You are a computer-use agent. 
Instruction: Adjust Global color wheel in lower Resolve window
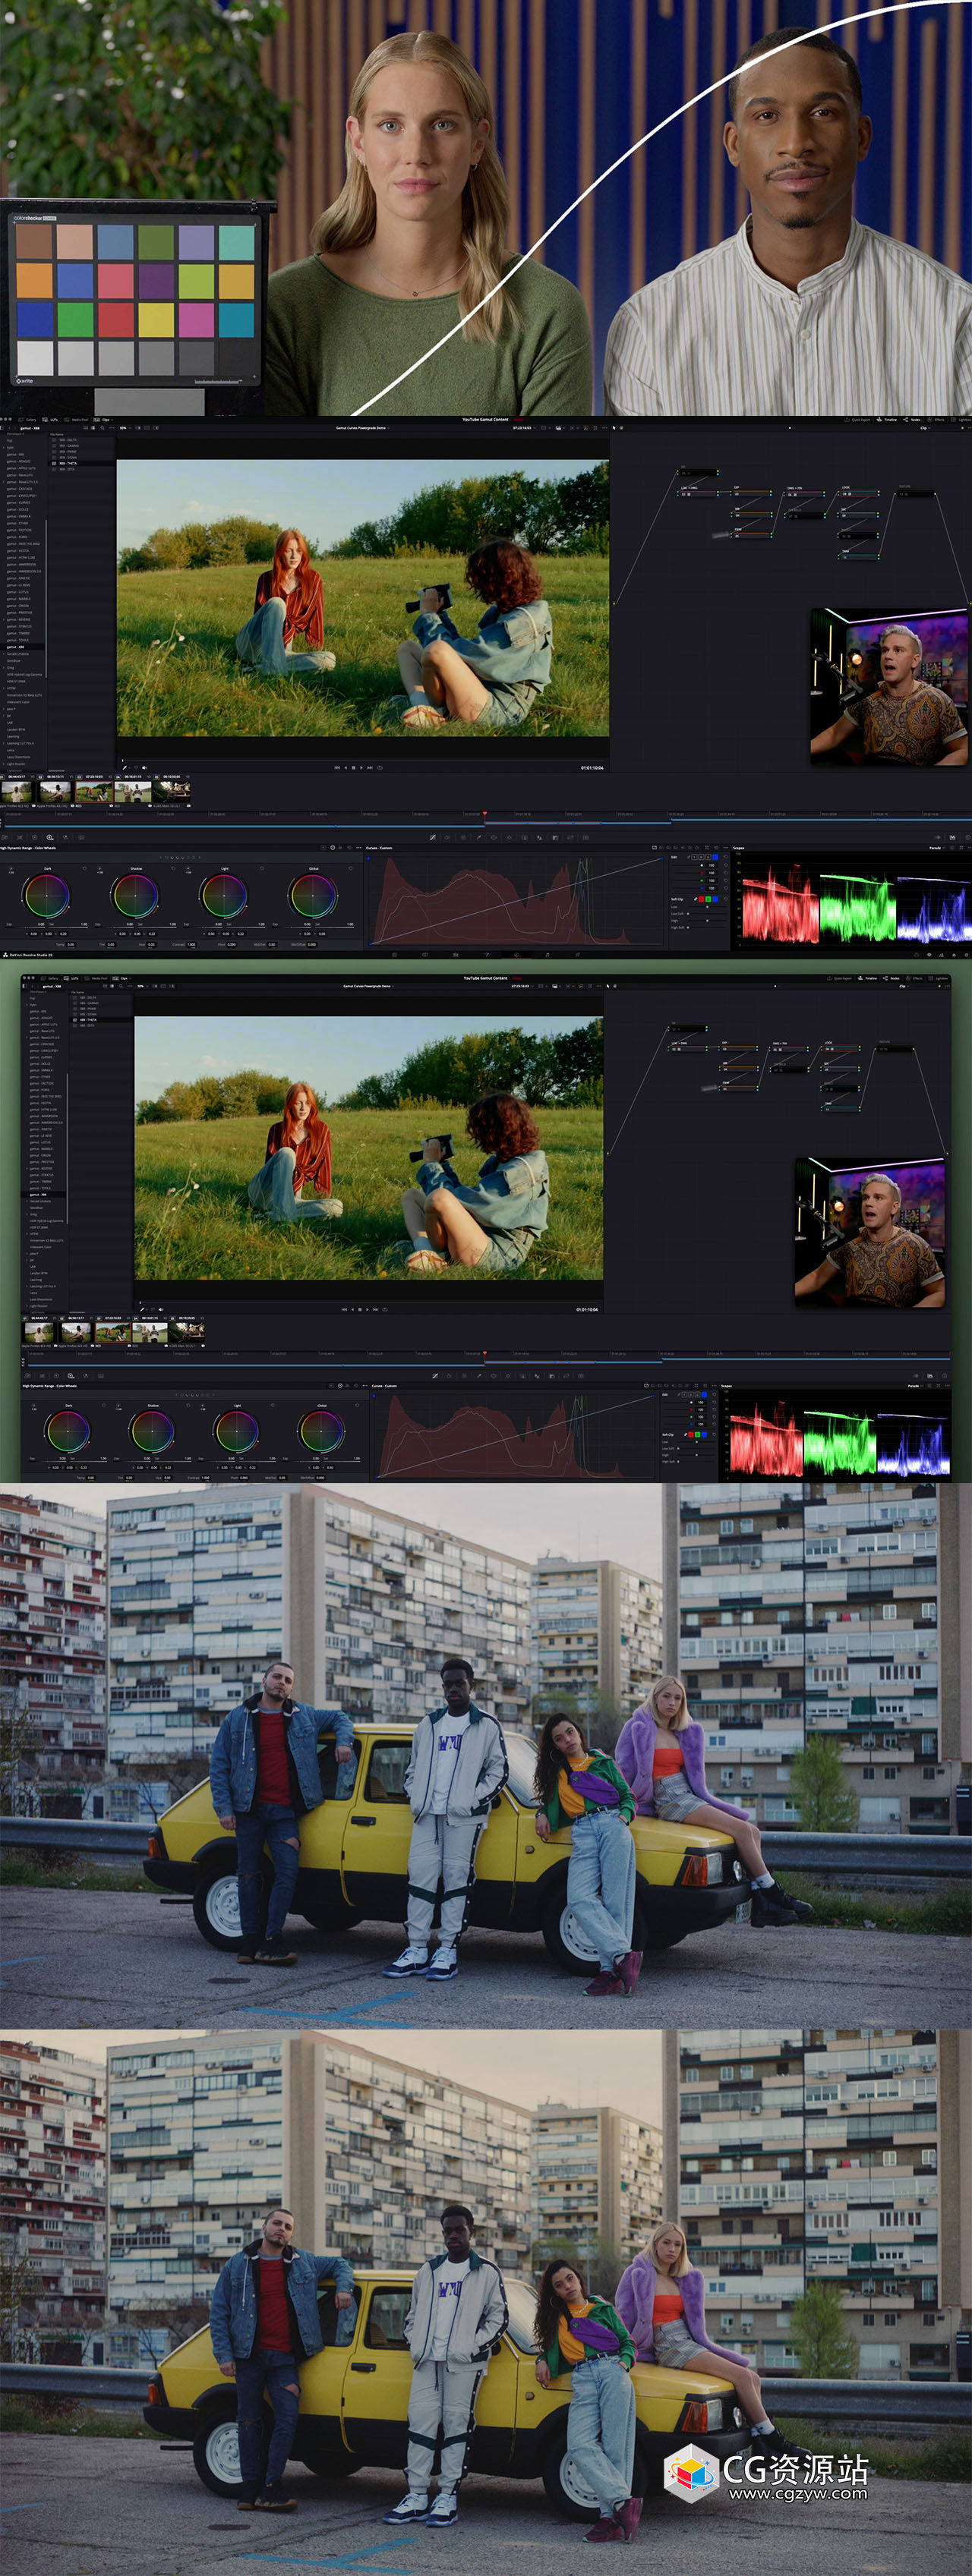pos(321,1431)
